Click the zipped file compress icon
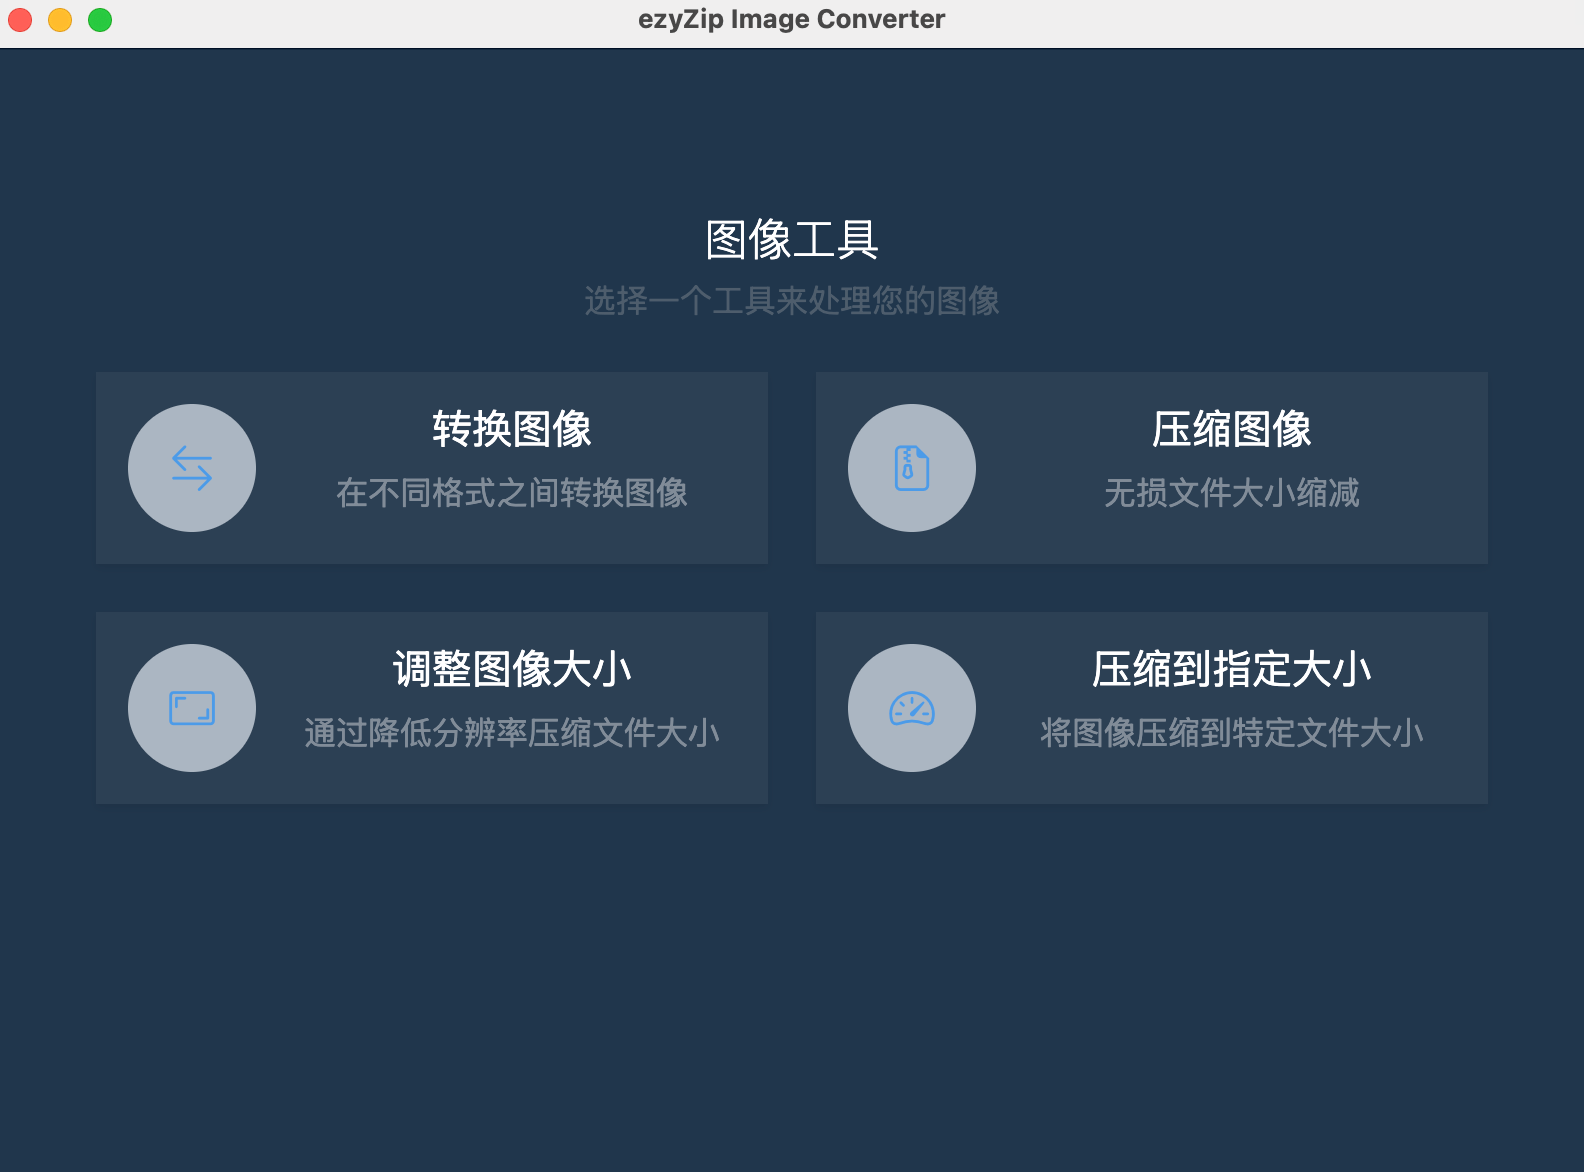Viewport: 1584px width, 1172px height. coord(912,468)
